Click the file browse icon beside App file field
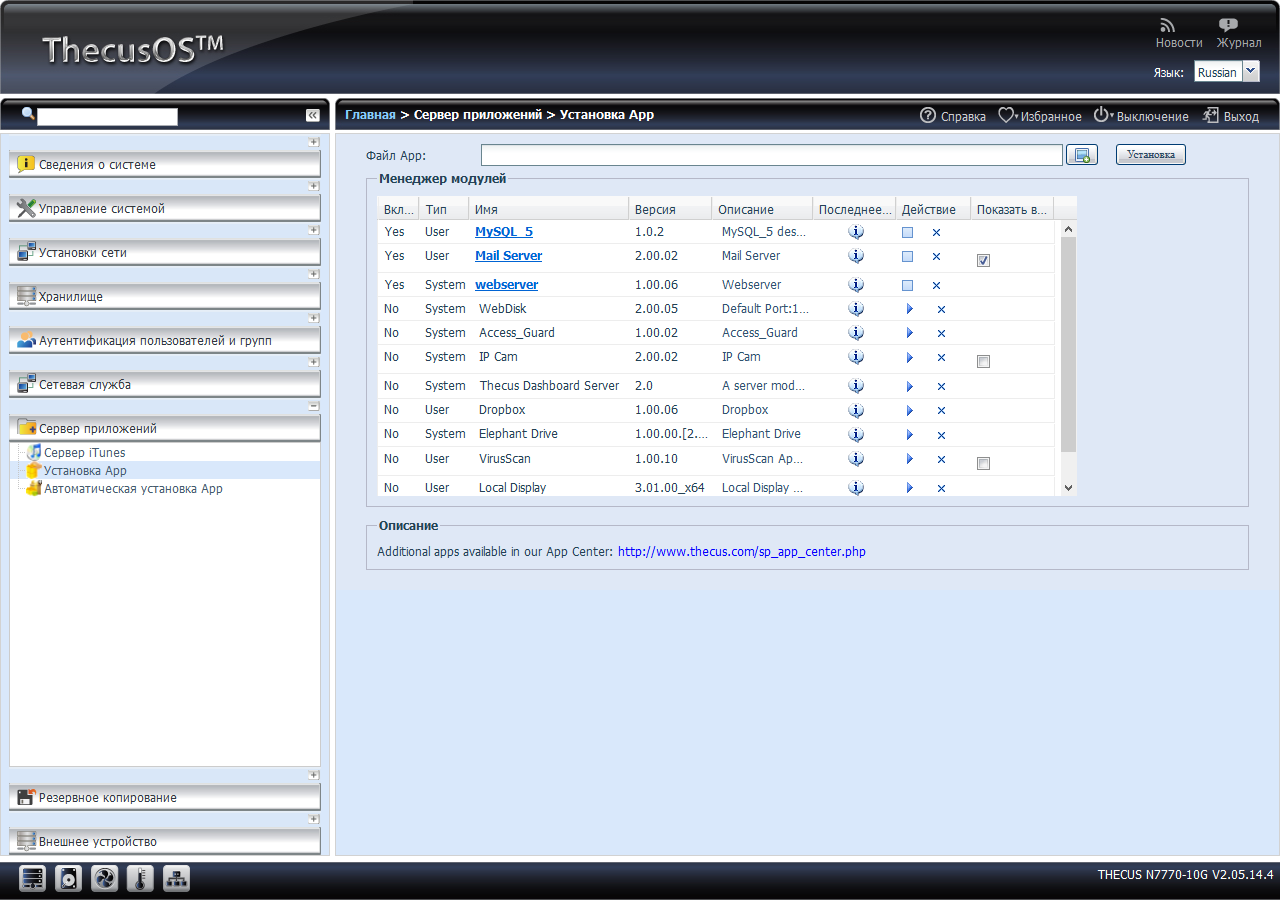 (1082, 155)
